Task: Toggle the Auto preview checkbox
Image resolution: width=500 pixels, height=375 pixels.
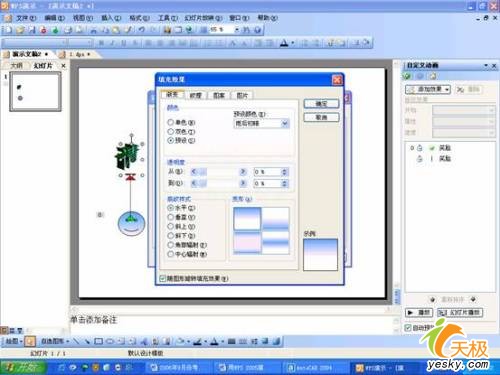Action: 408,328
